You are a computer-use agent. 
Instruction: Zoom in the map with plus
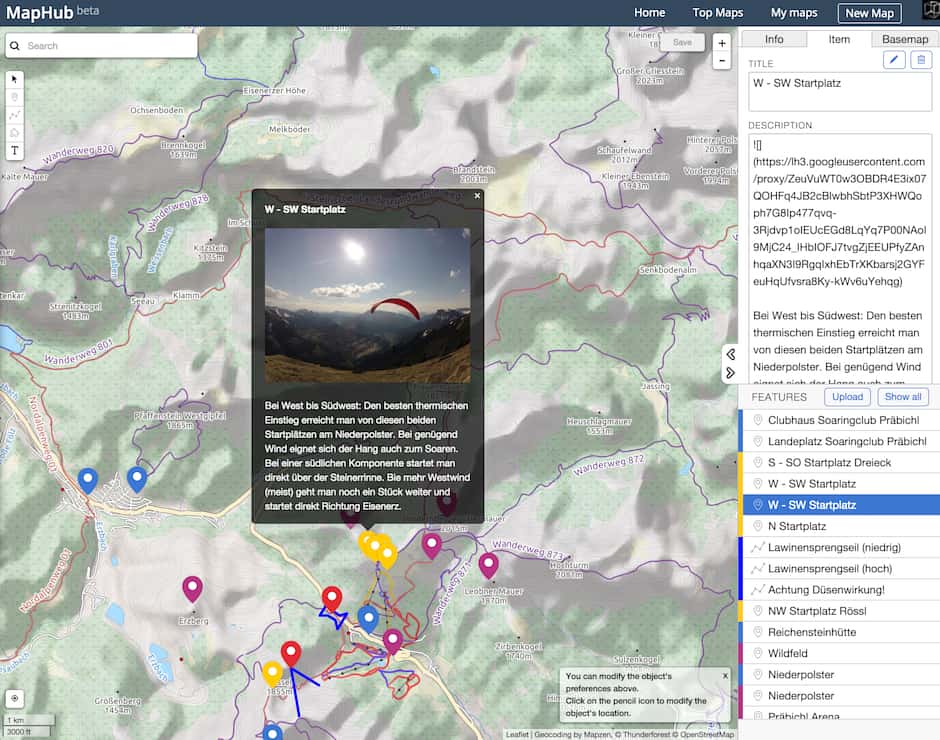coord(722,43)
